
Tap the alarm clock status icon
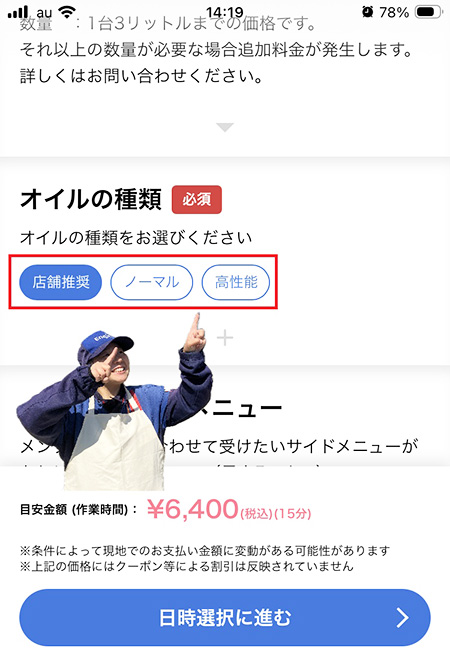click(368, 12)
